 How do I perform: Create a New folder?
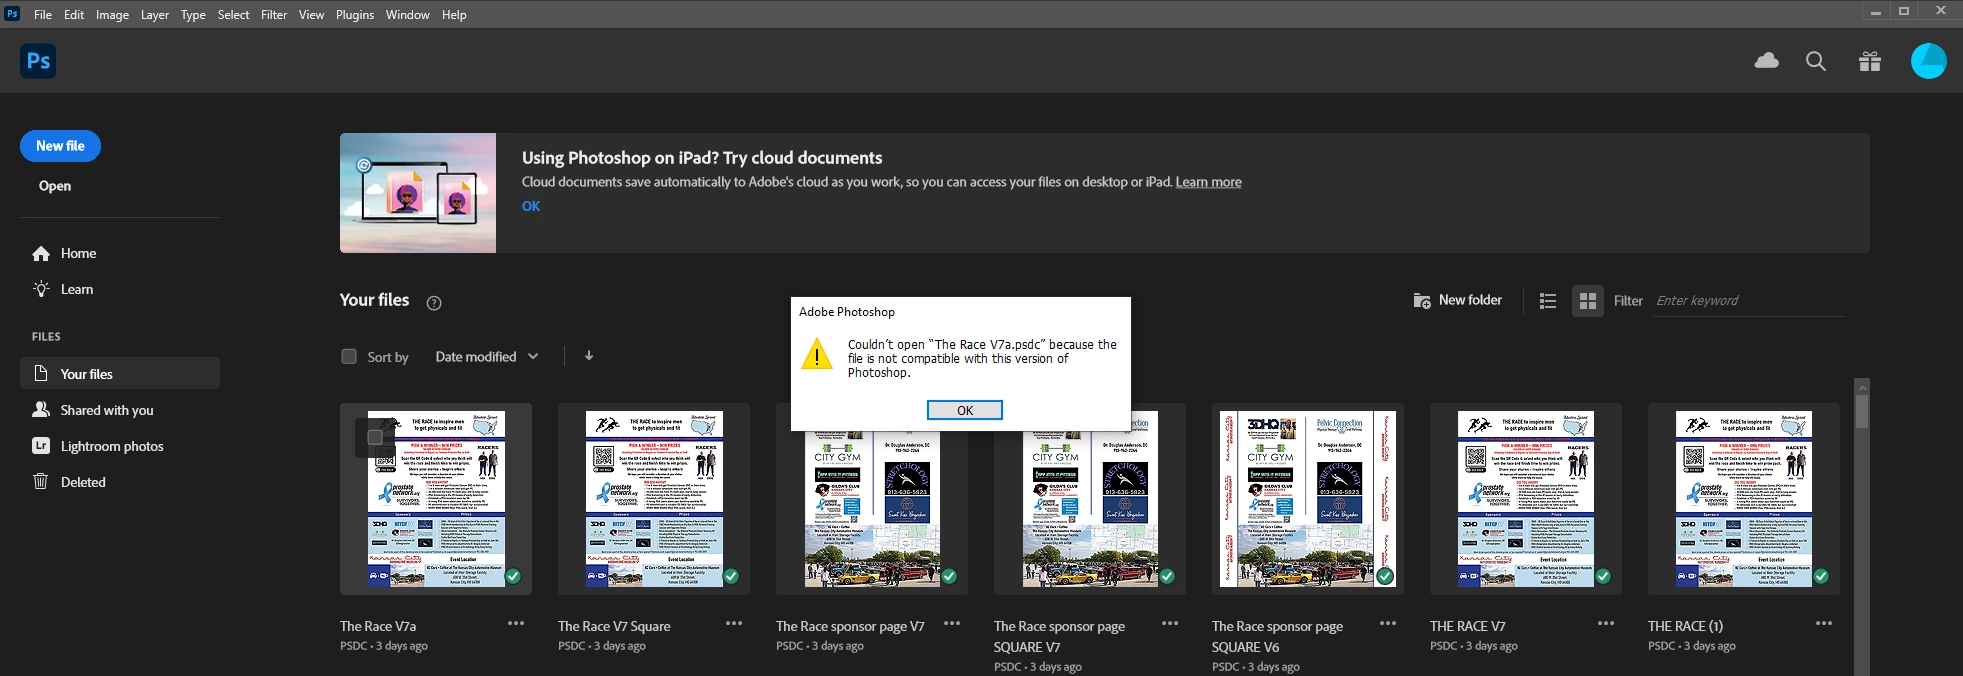click(x=1457, y=300)
